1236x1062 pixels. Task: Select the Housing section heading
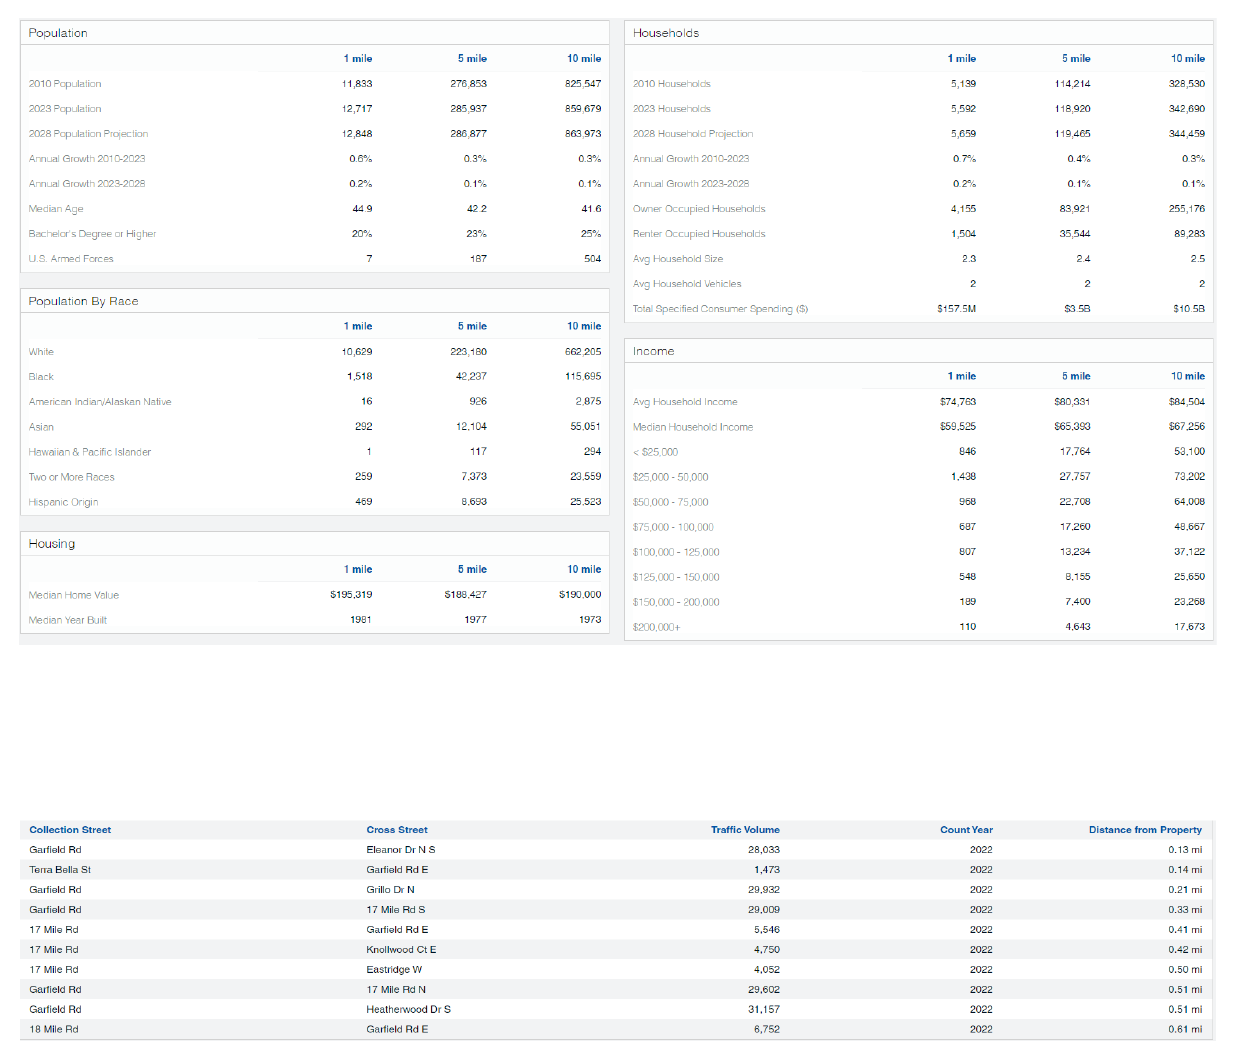[52, 544]
